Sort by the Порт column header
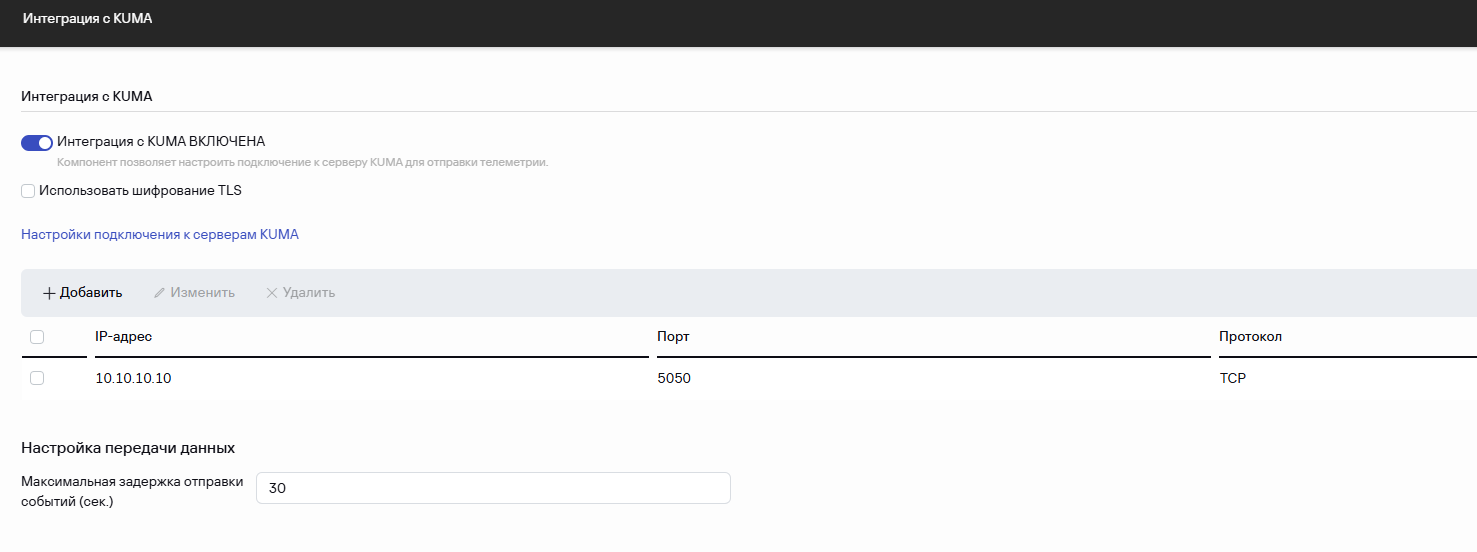This screenshot has width=1477, height=552. coord(673,337)
